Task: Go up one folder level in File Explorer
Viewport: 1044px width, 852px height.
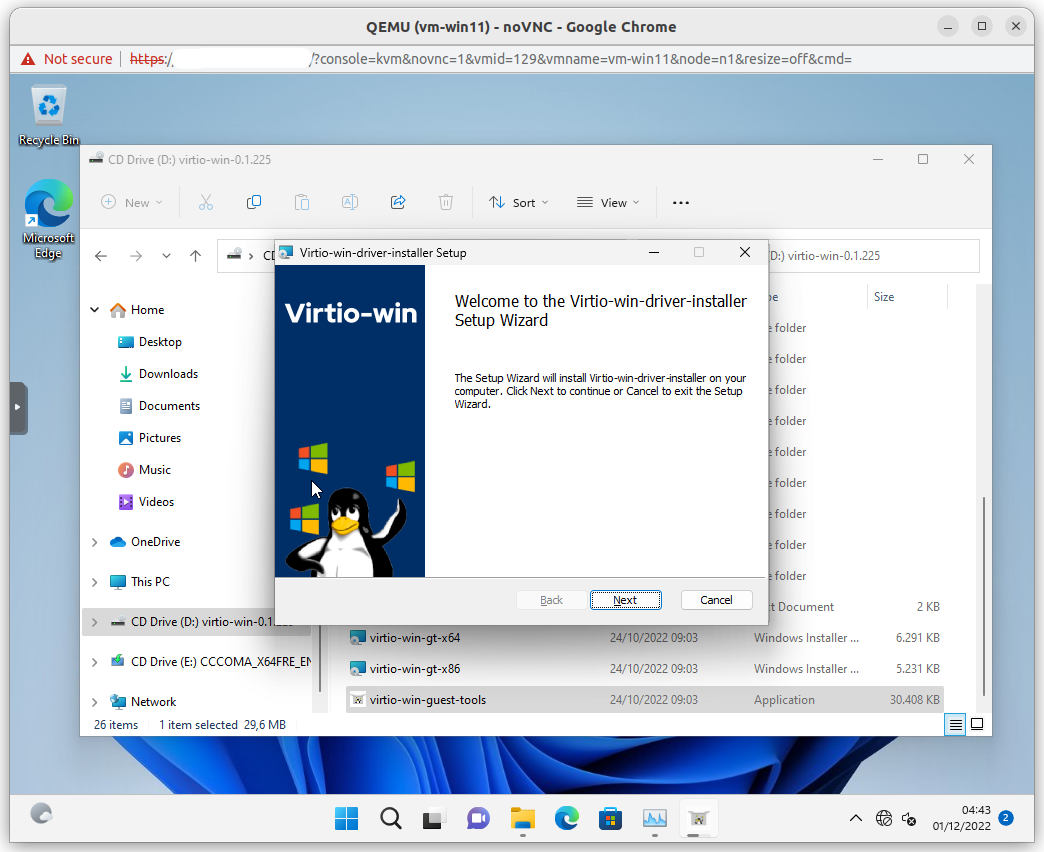Action: coord(195,256)
